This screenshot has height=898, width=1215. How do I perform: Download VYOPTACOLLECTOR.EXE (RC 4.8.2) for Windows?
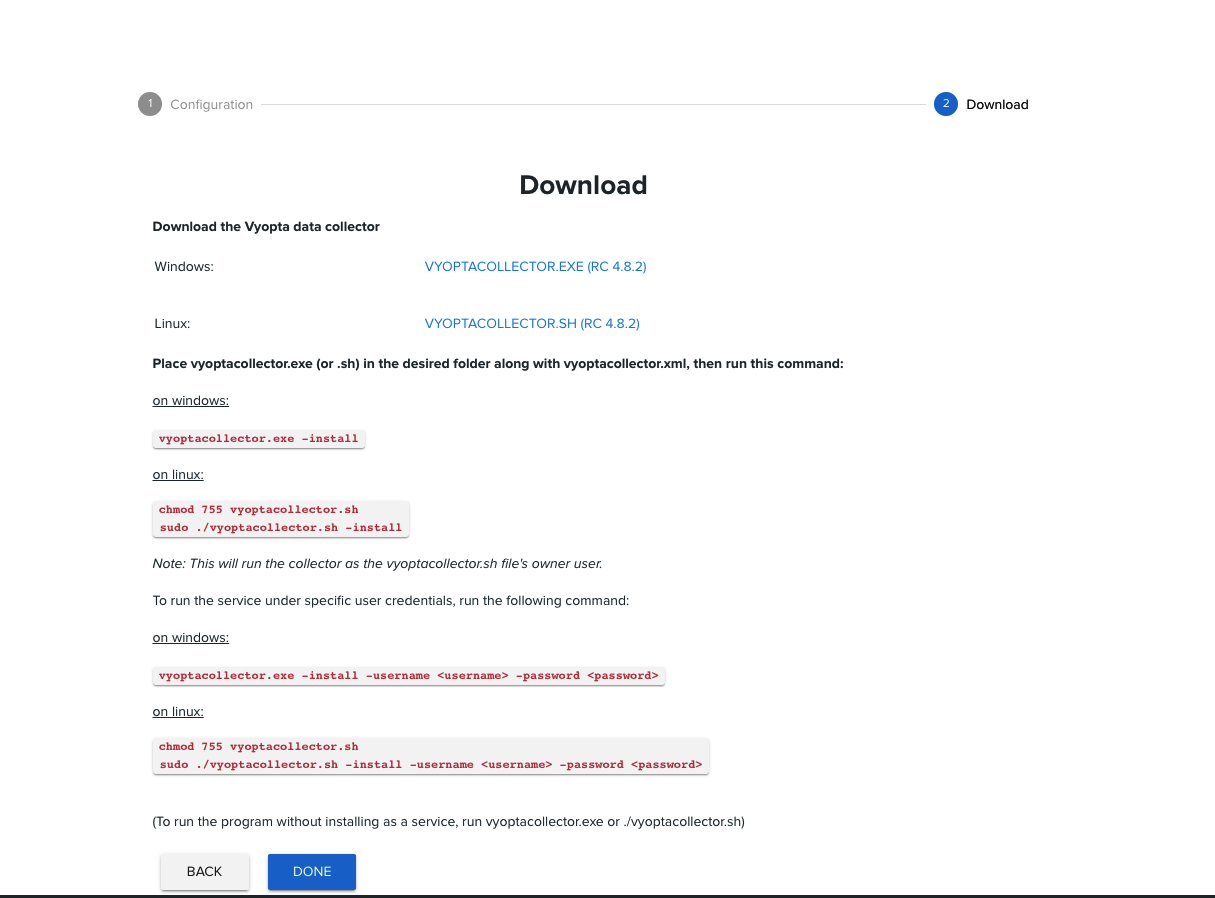coord(536,267)
